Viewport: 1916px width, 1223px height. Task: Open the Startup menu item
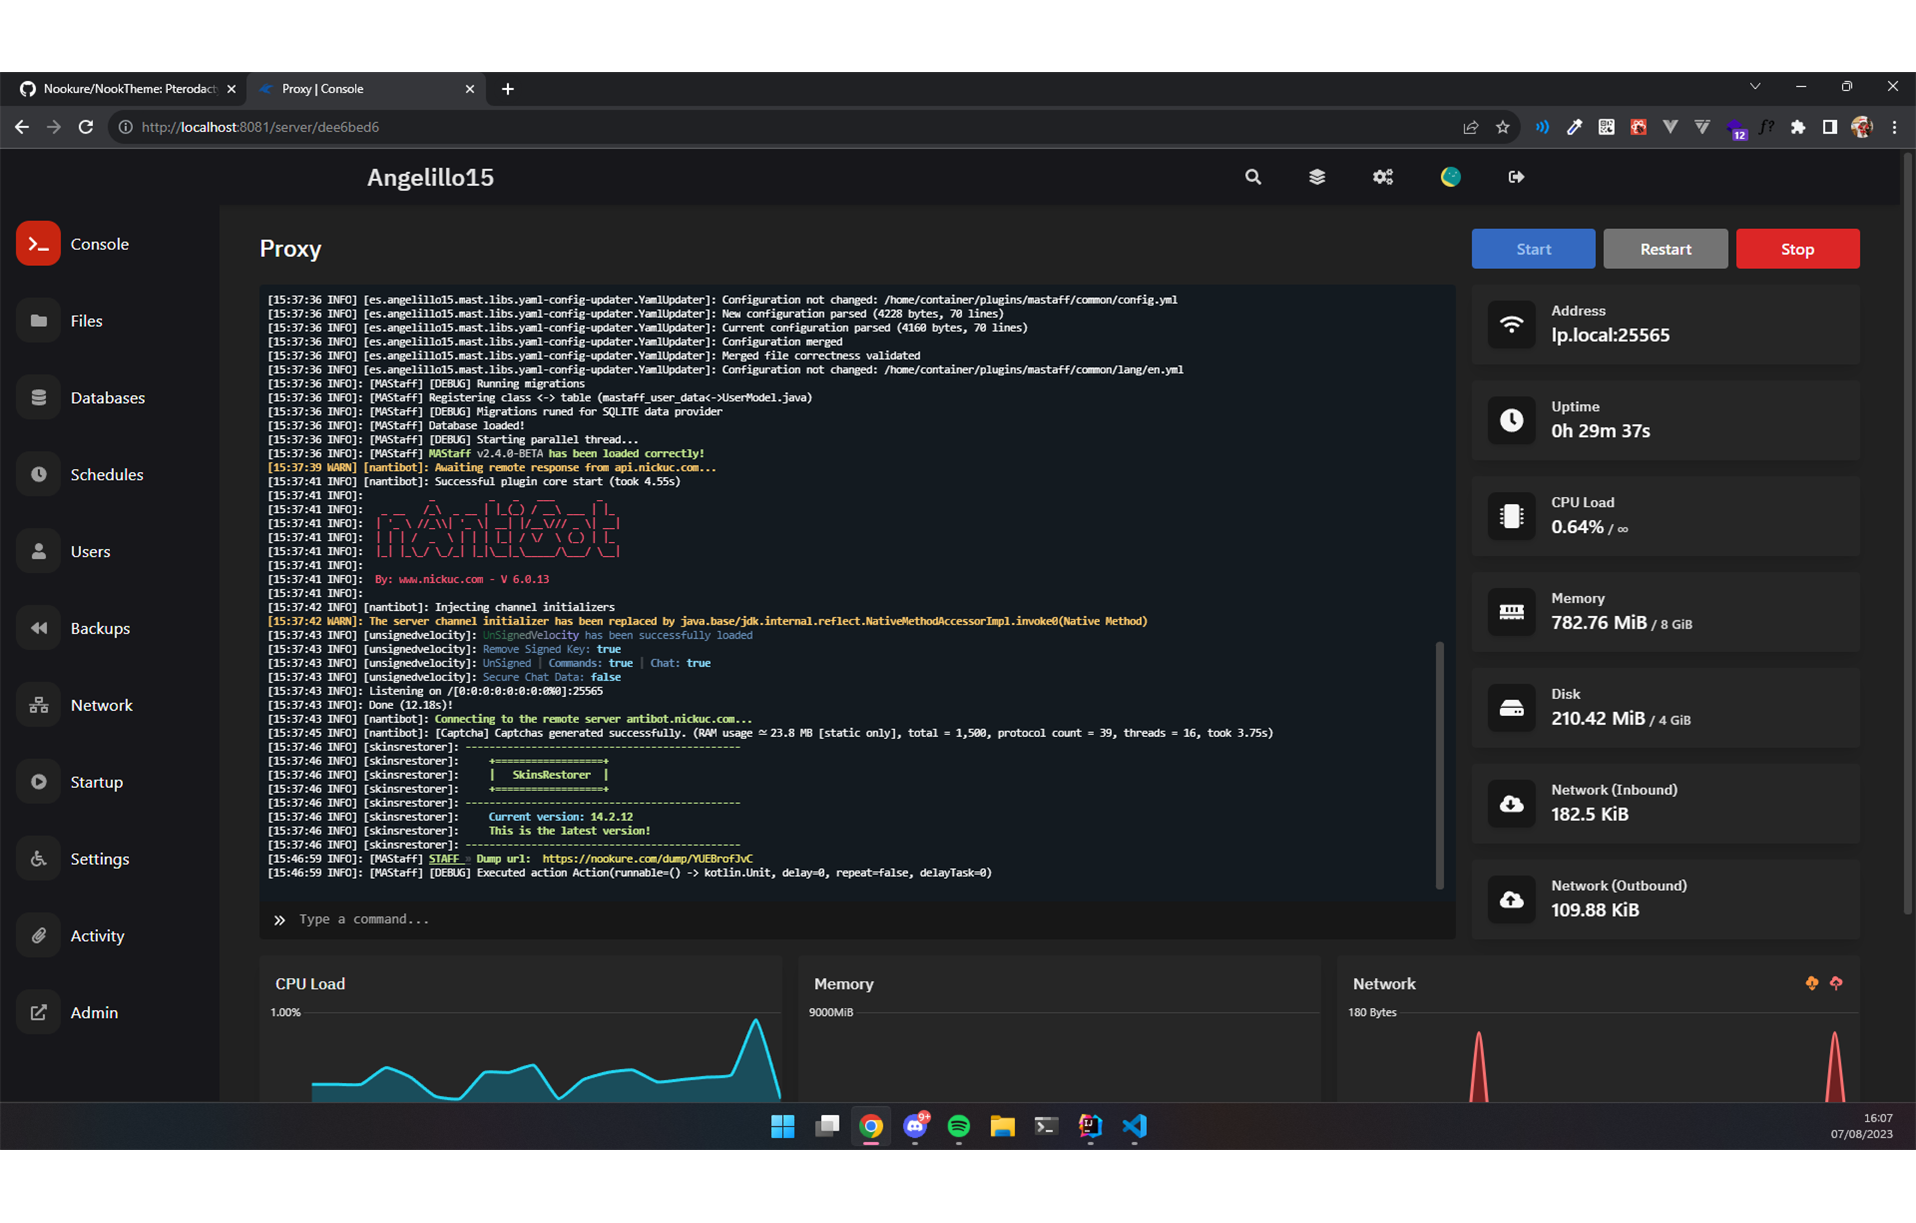coord(96,782)
